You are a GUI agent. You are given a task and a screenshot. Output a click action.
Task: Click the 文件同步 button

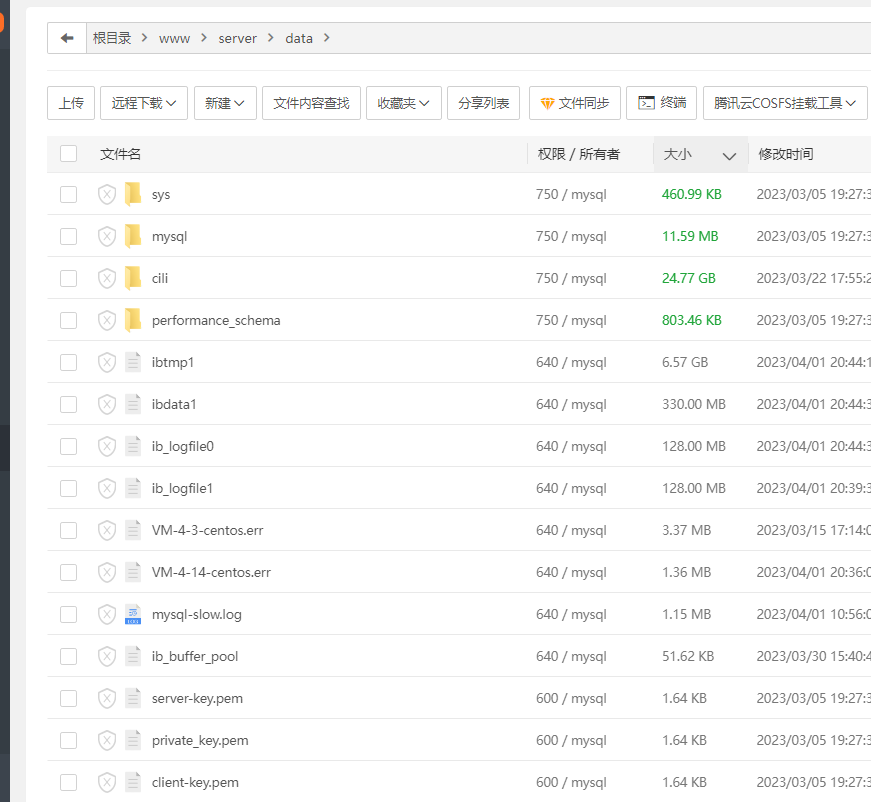click(574, 103)
